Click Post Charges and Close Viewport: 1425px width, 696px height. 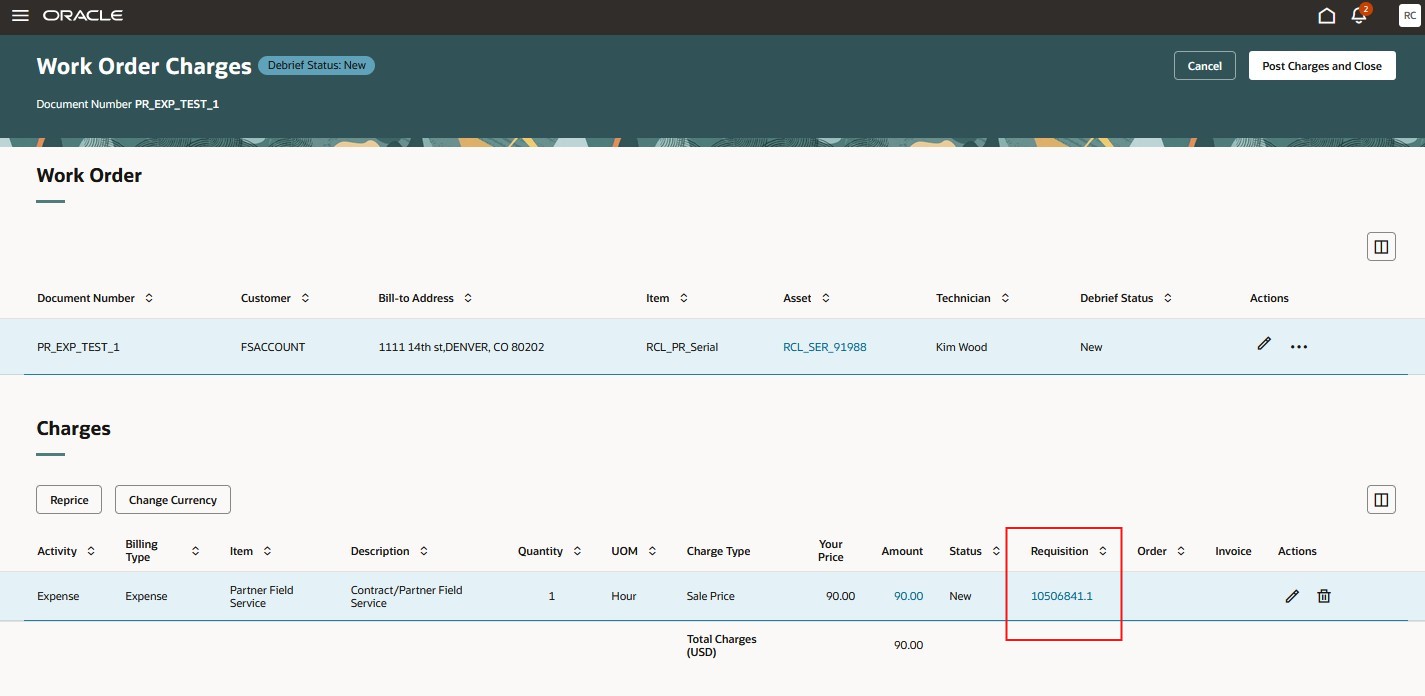pos(1322,66)
